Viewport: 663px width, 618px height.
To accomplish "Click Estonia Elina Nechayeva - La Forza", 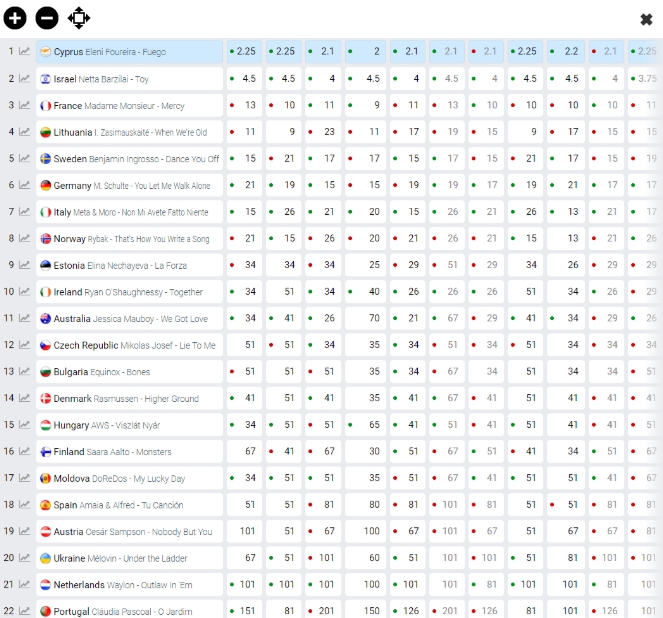I will (x=129, y=265).
